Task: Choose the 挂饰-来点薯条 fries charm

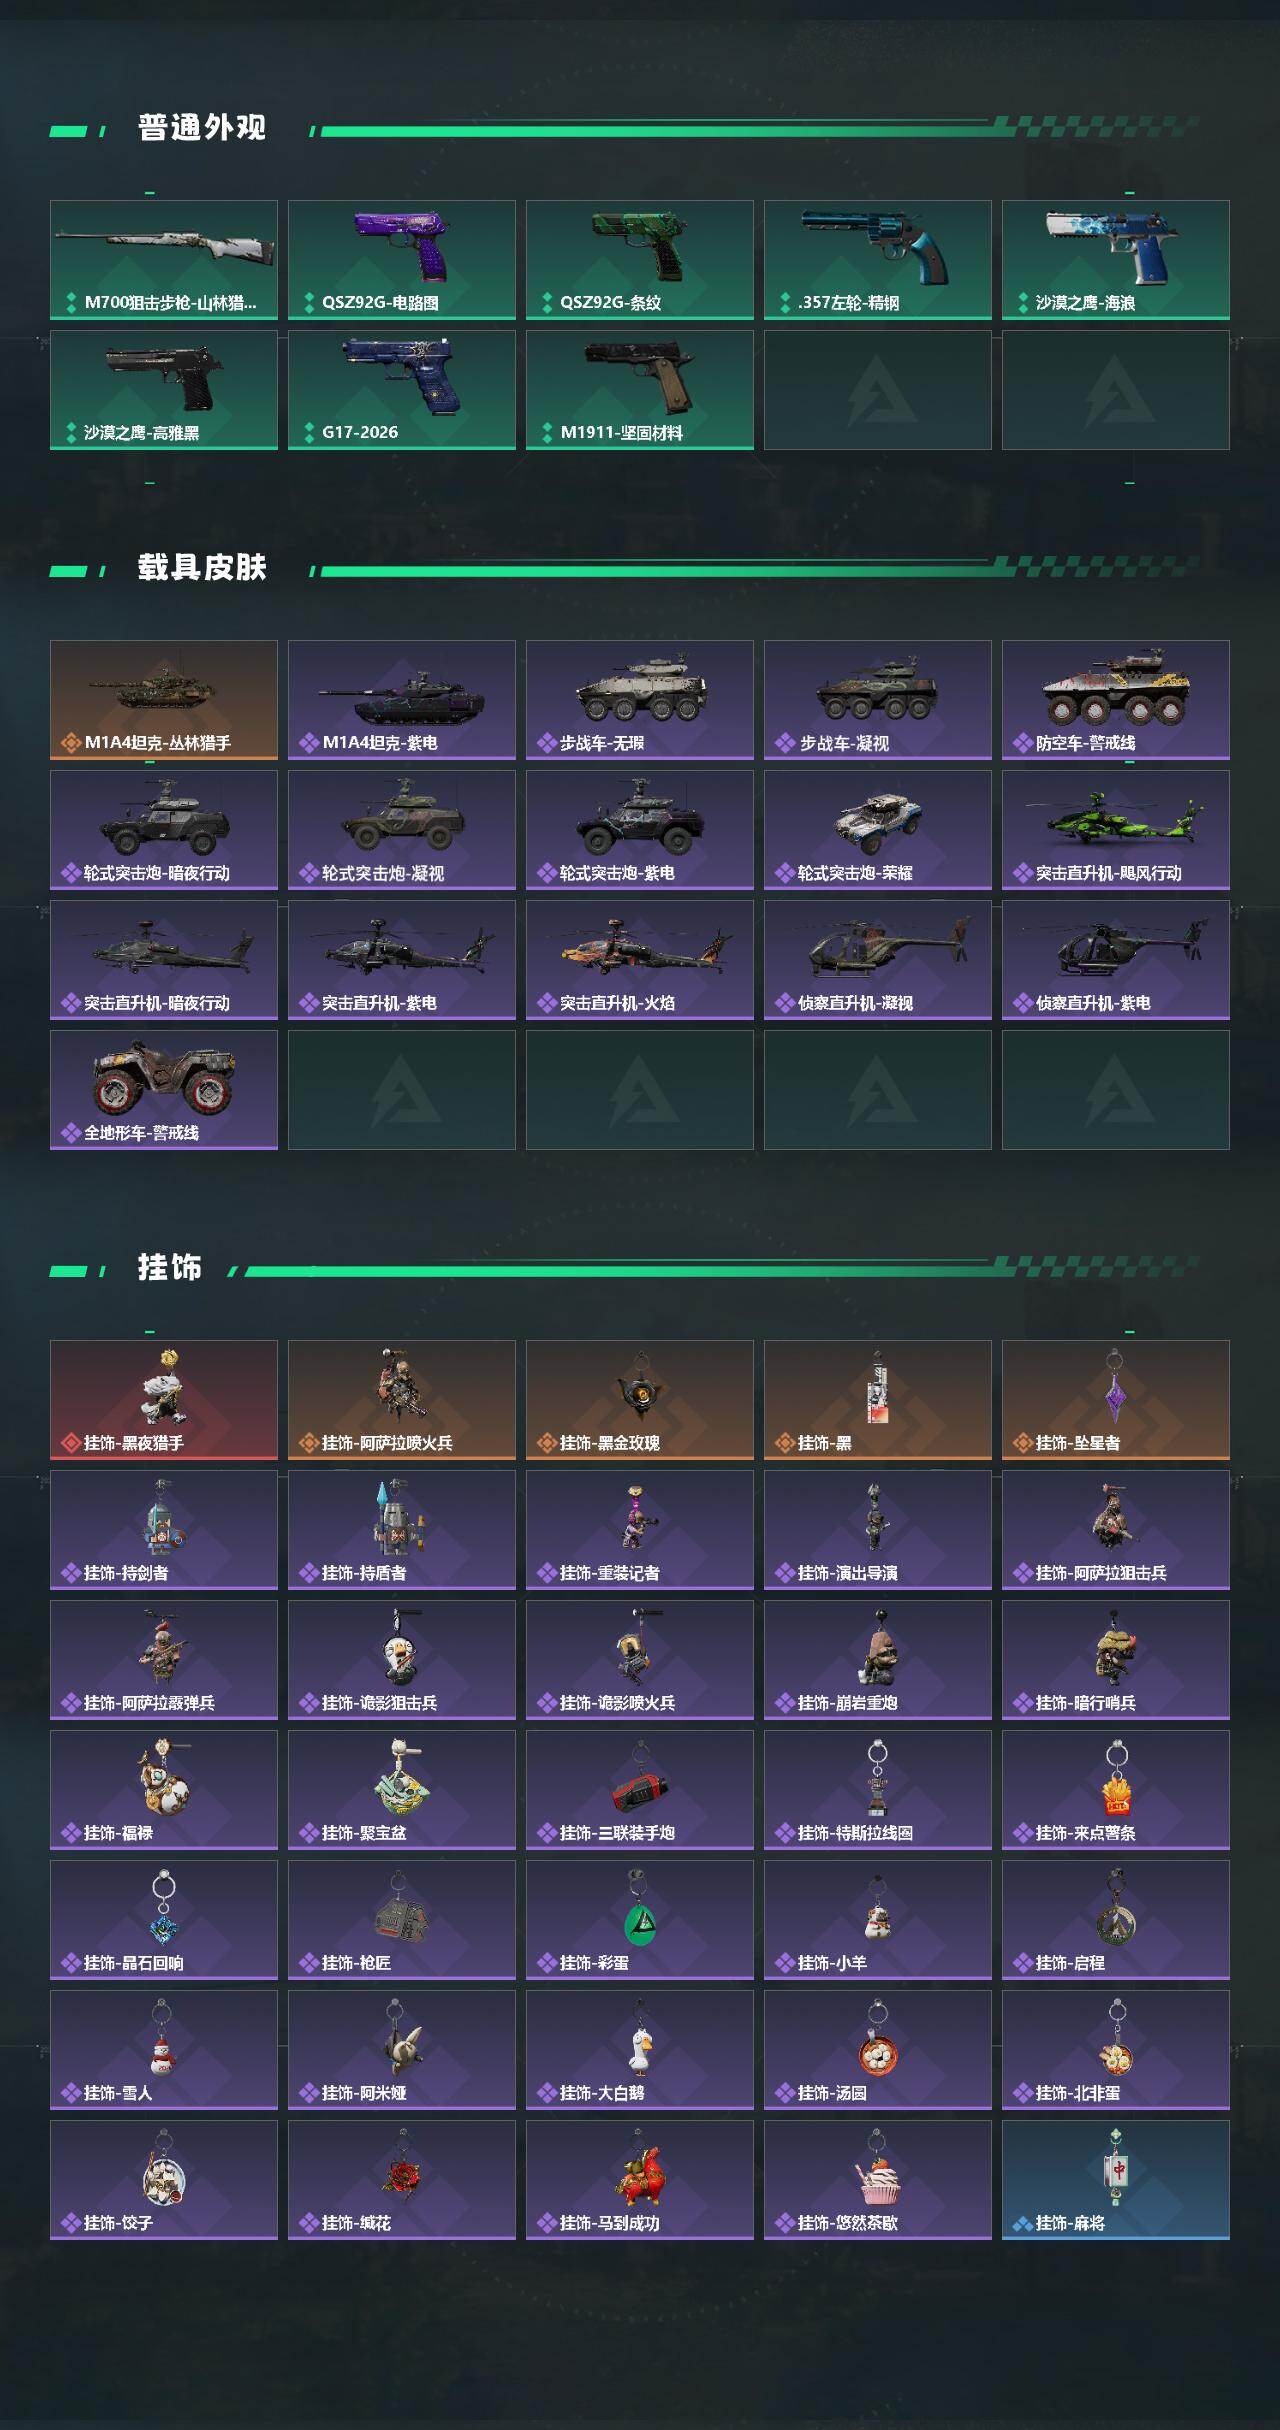Action: point(1116,1790)
